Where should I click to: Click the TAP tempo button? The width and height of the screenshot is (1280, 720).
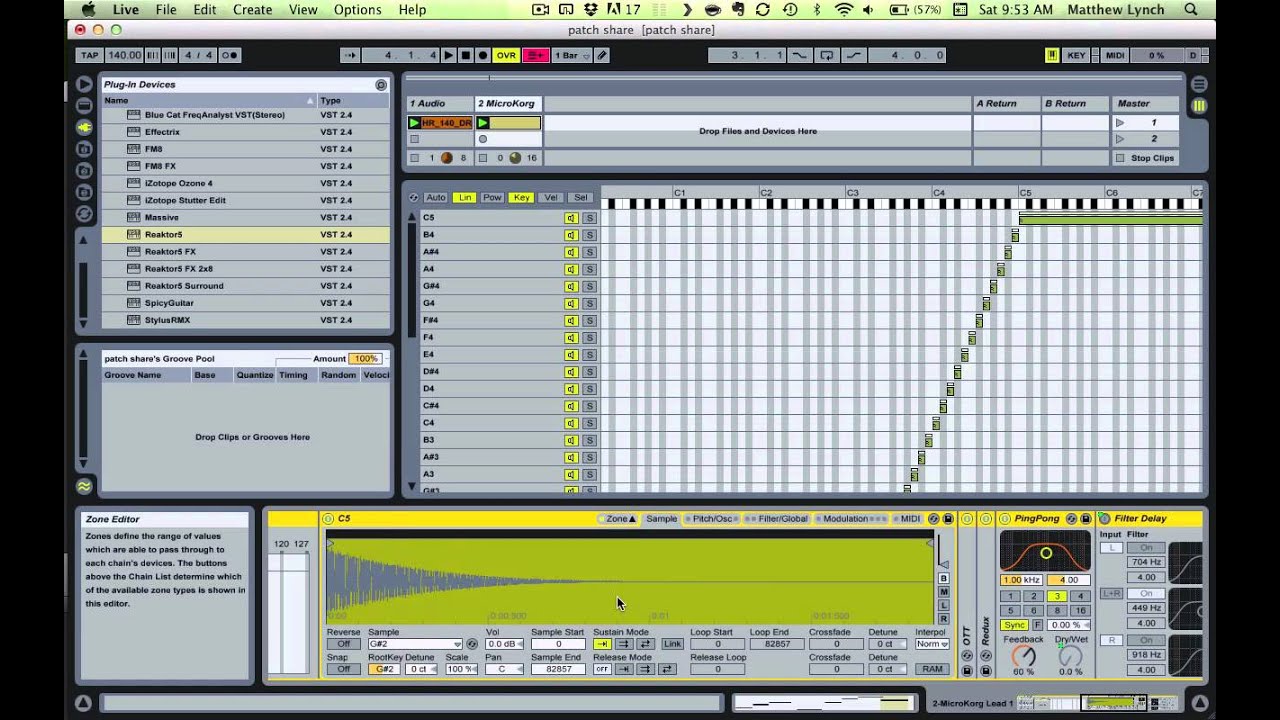90,55
